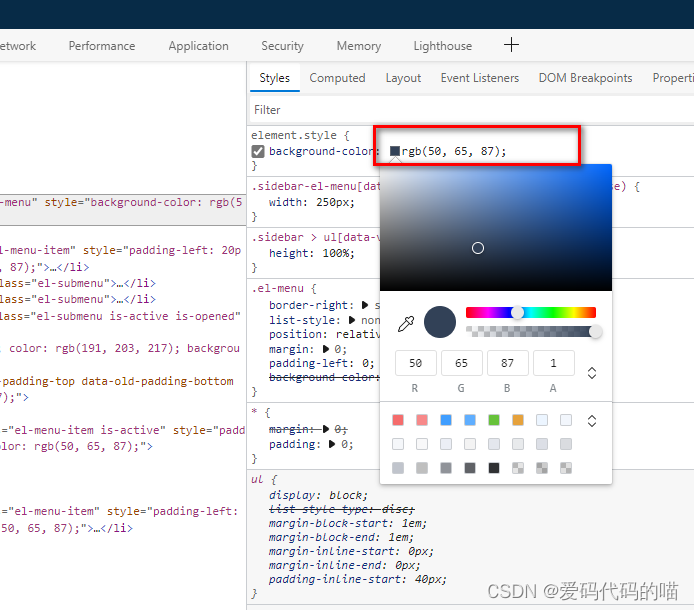694x610 pixels.
Task: Click the element.style selector text
Action: [x=294, y=135]
